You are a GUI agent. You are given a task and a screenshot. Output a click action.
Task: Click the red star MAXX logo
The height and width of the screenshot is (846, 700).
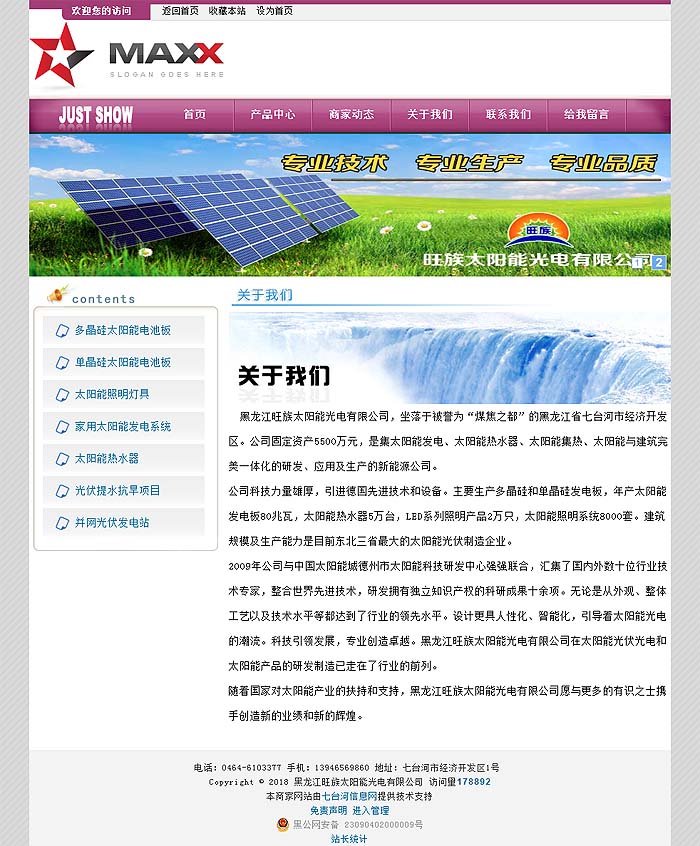(x=127, y=56)
